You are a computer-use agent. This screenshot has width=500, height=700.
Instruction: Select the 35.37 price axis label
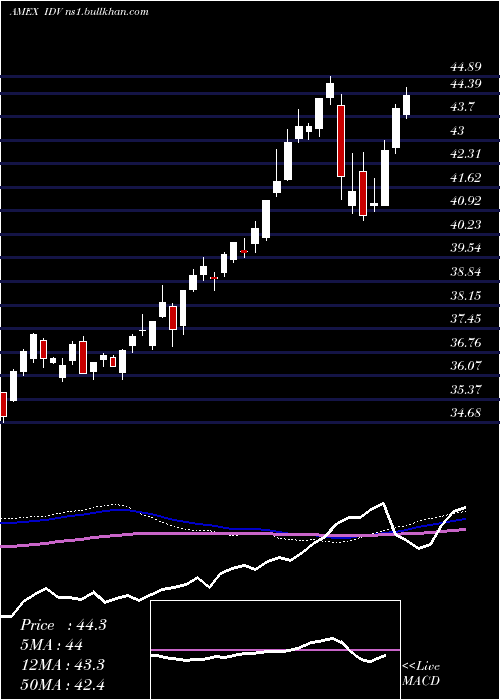[466, 389]
